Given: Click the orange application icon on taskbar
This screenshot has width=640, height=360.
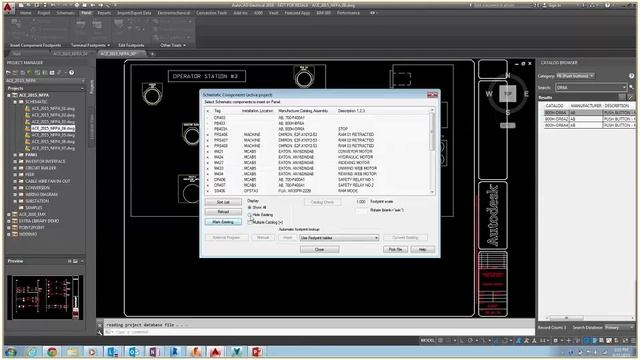Looking at the screenshot, I should point(195,352).
